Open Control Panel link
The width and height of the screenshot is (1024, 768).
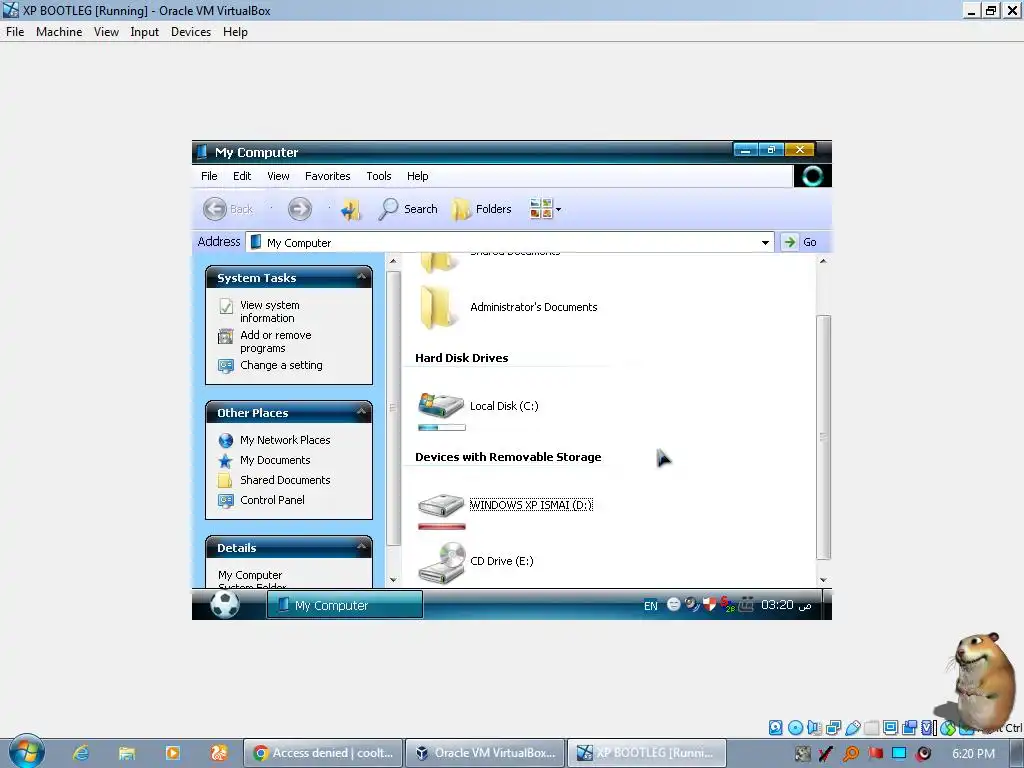click(272, 500)
